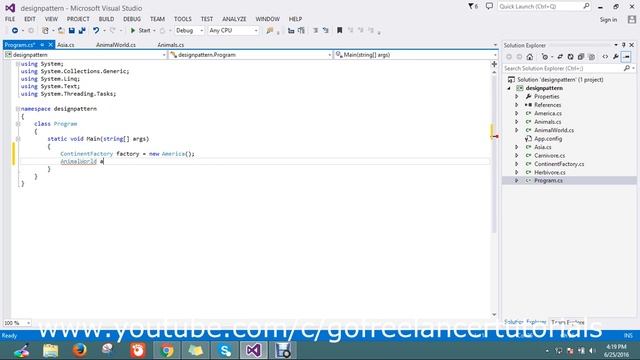Switch to the Asia.cs tab

click(x=66, y=45)
